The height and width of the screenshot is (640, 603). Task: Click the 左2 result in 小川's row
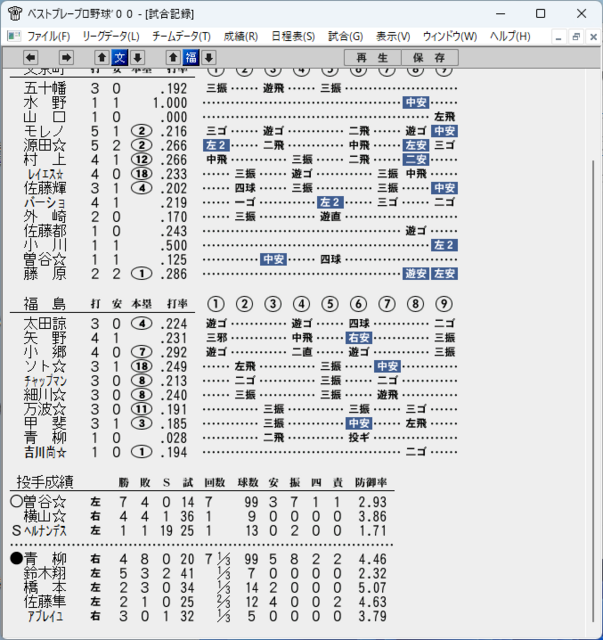tap(444, 245)
